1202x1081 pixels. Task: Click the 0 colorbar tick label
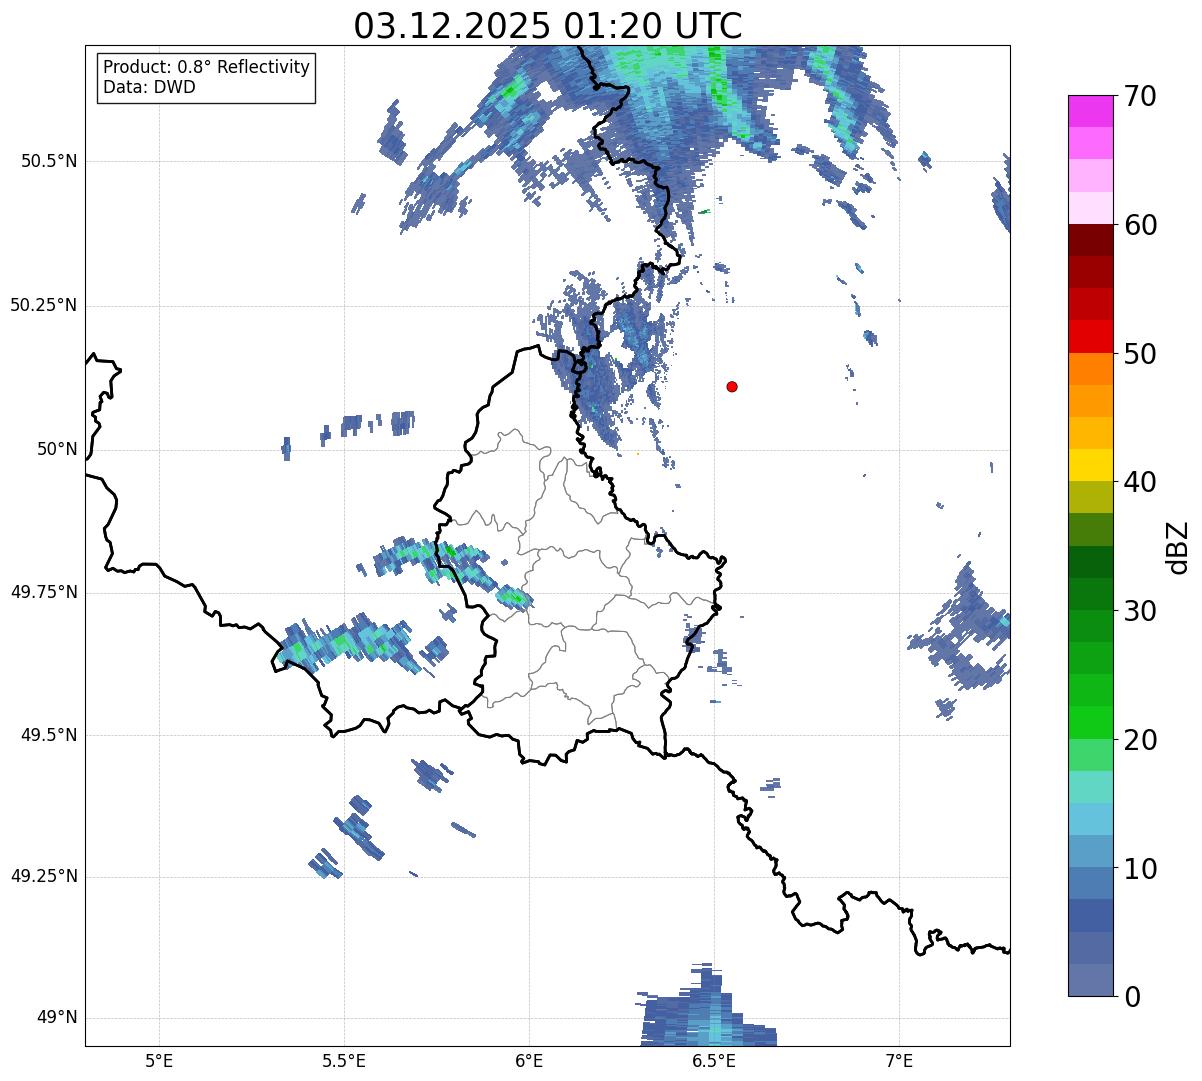coord(1132,997)
